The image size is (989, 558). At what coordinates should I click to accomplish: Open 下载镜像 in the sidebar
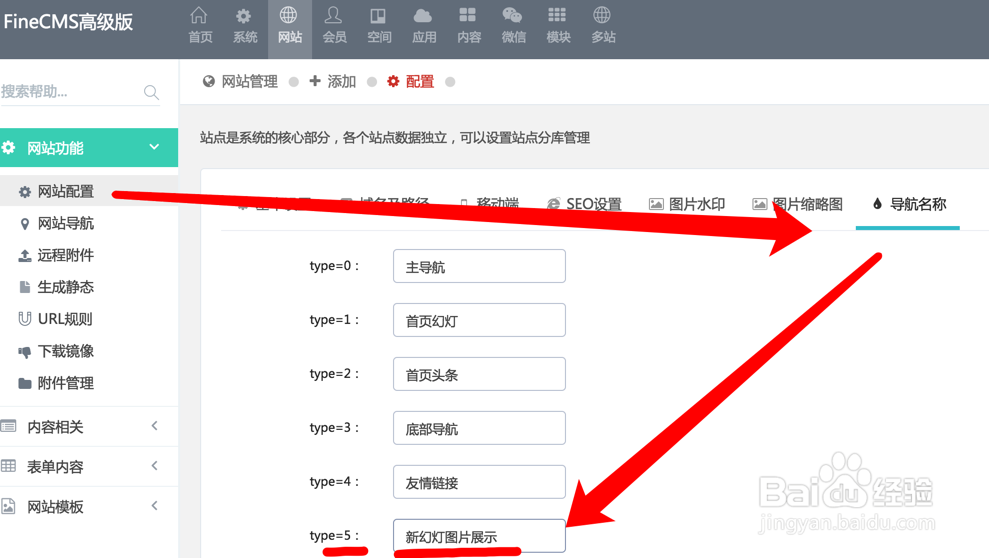tap(66, 351)
